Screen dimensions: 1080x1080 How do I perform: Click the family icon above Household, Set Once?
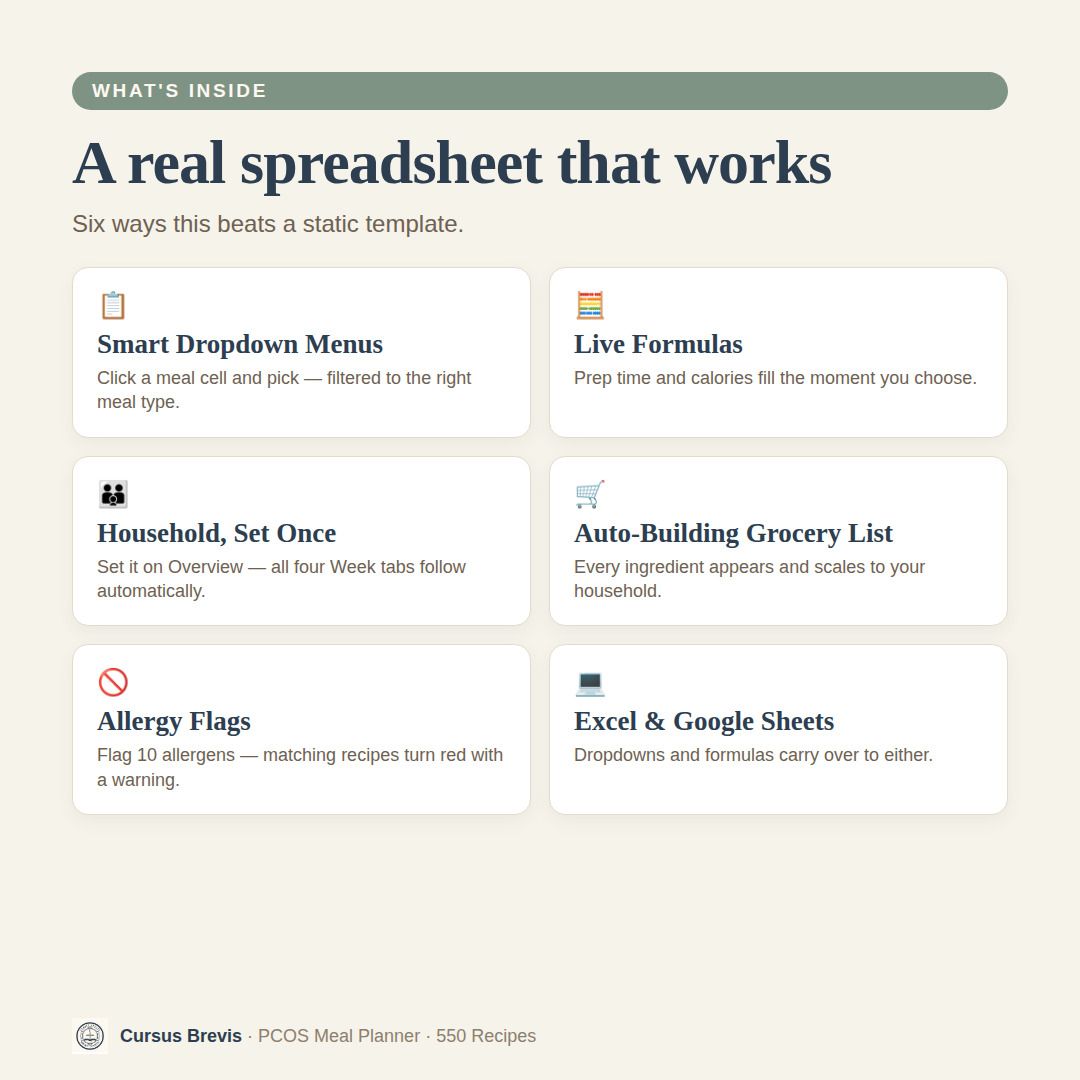click(113, 494)
